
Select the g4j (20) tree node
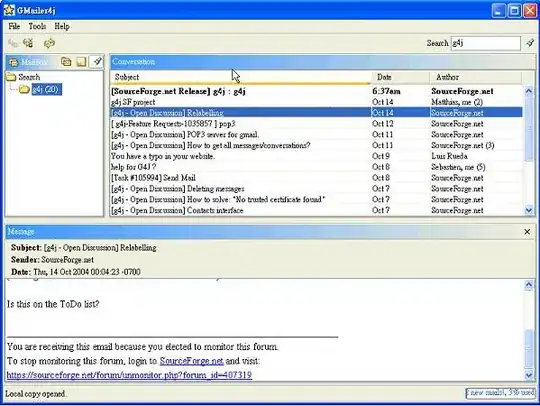pyautogui.click(x=46, y=89)
